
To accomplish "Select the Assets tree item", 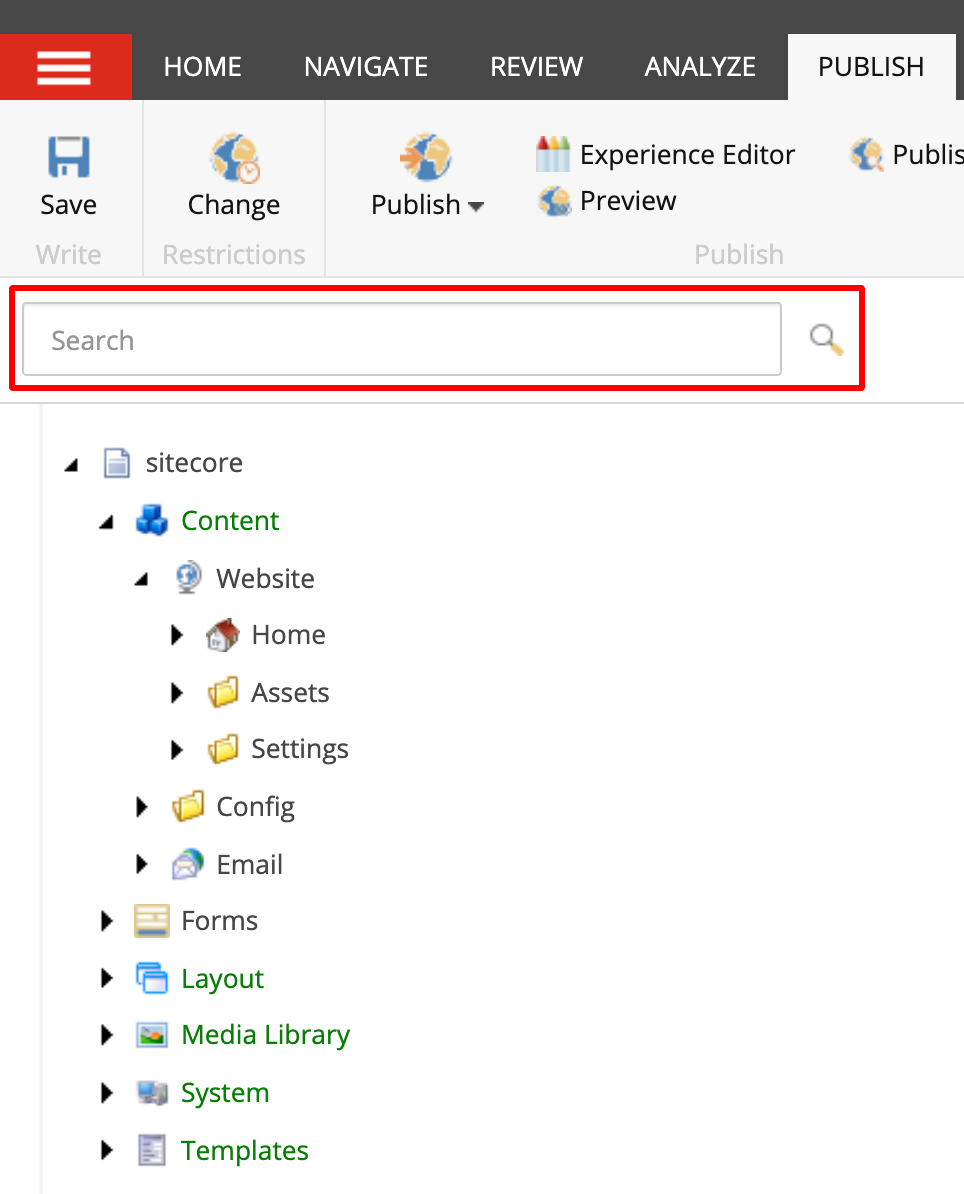I will pyautogui.click(x=290, y=693).
